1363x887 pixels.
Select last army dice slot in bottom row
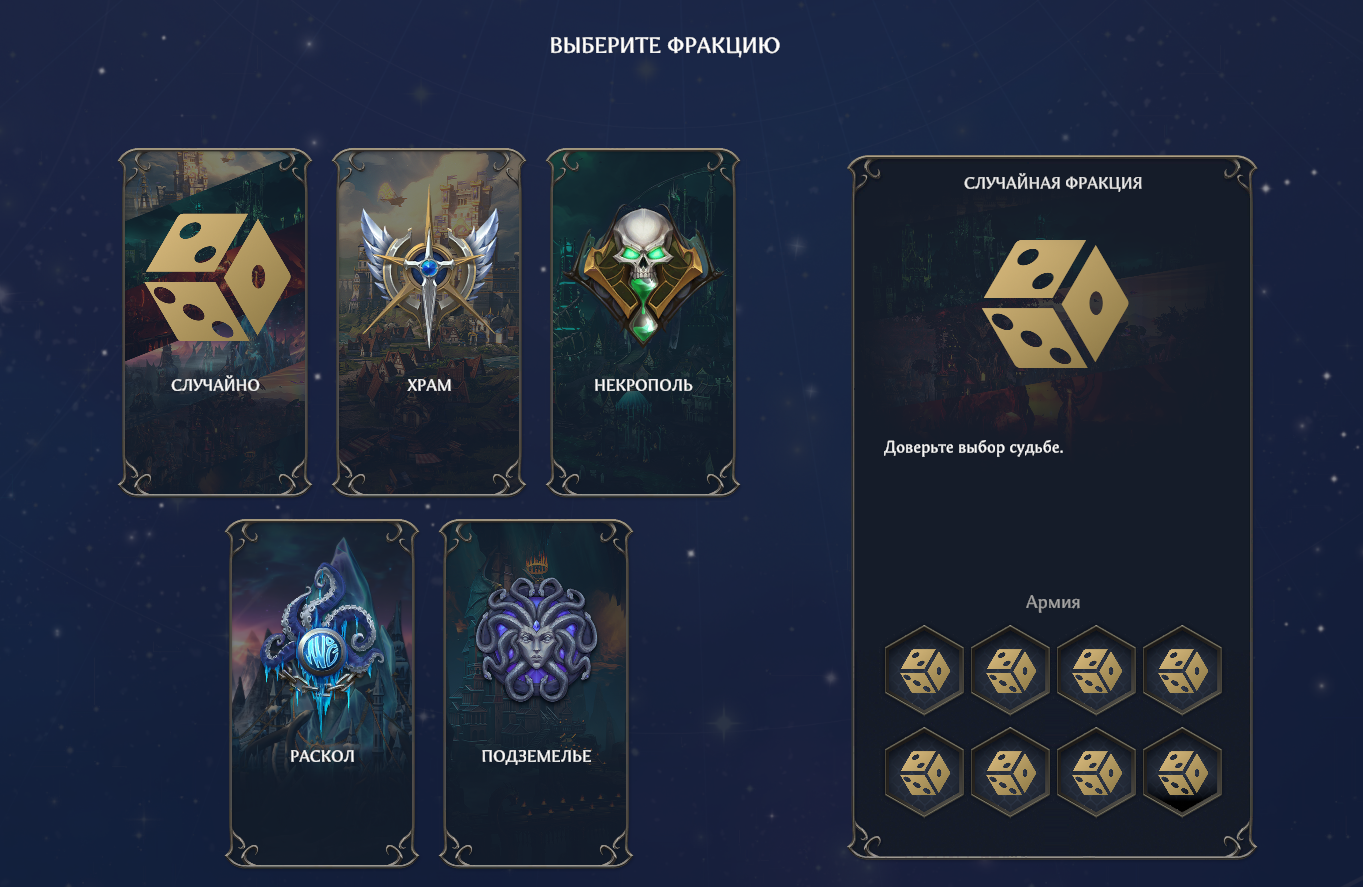tap(1182, 772)
